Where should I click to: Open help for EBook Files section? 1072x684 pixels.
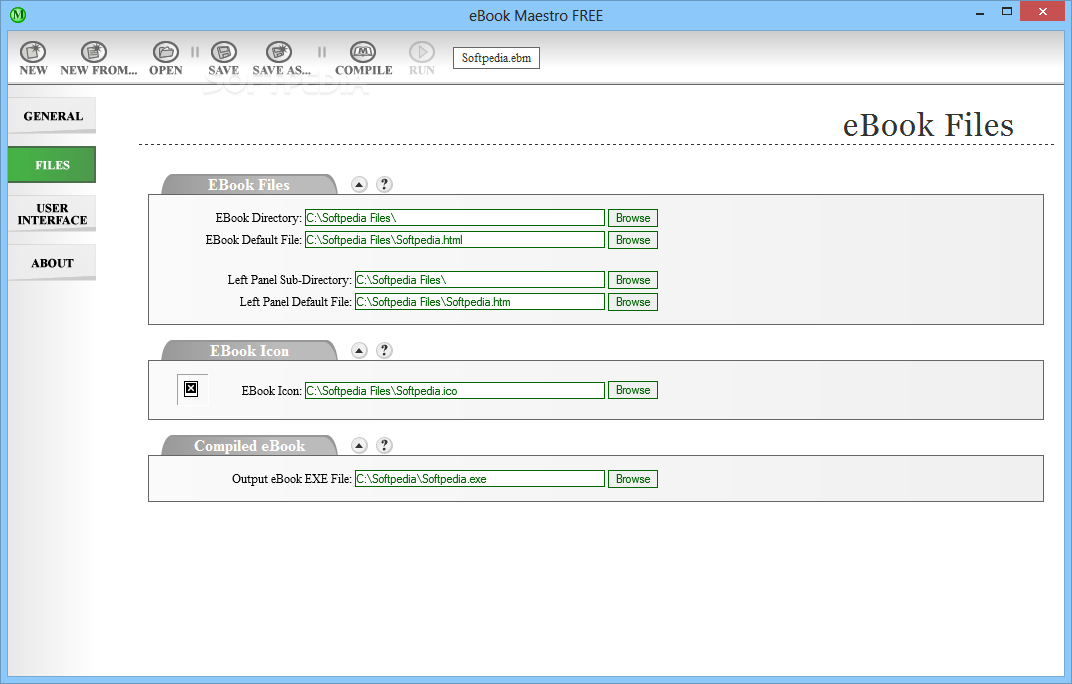point(384,184)
